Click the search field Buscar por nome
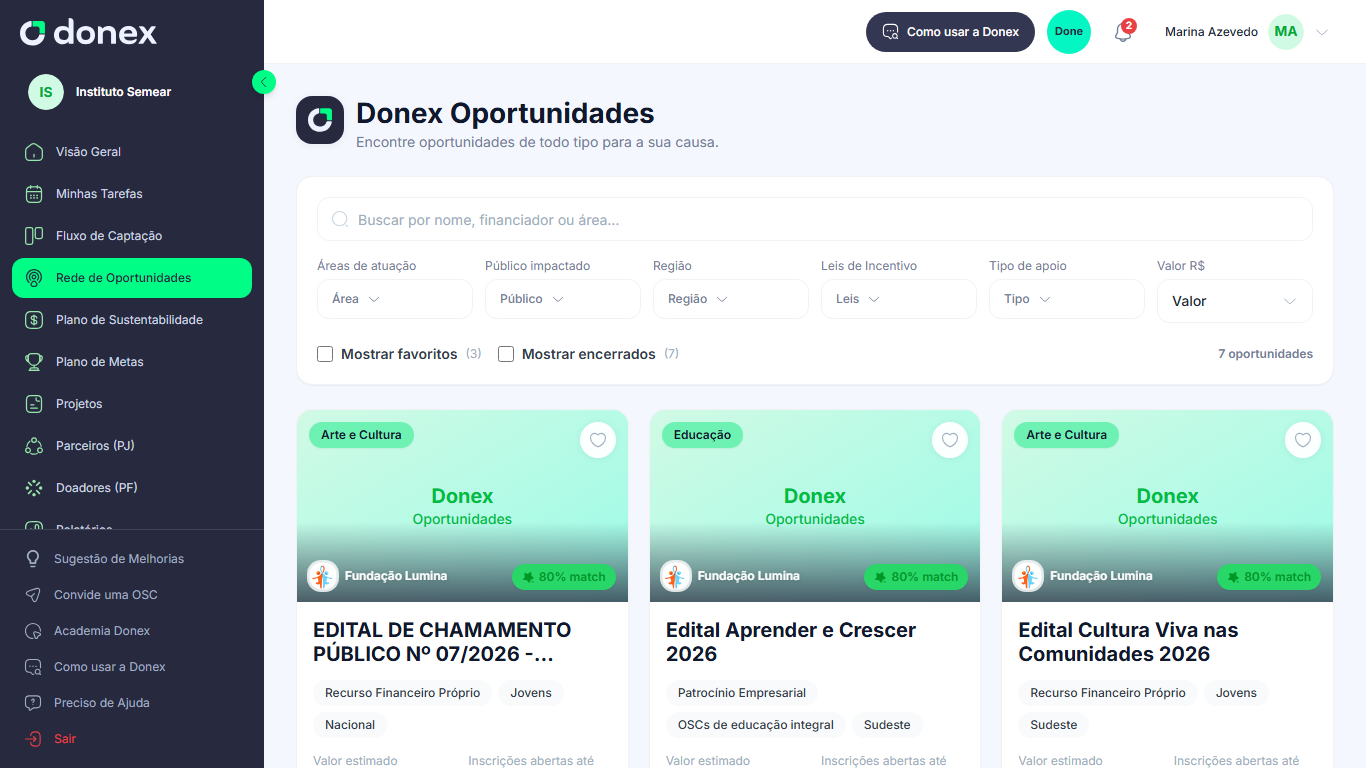The width and height of the screenshot is (1366, 768). (x=815, y=219)
